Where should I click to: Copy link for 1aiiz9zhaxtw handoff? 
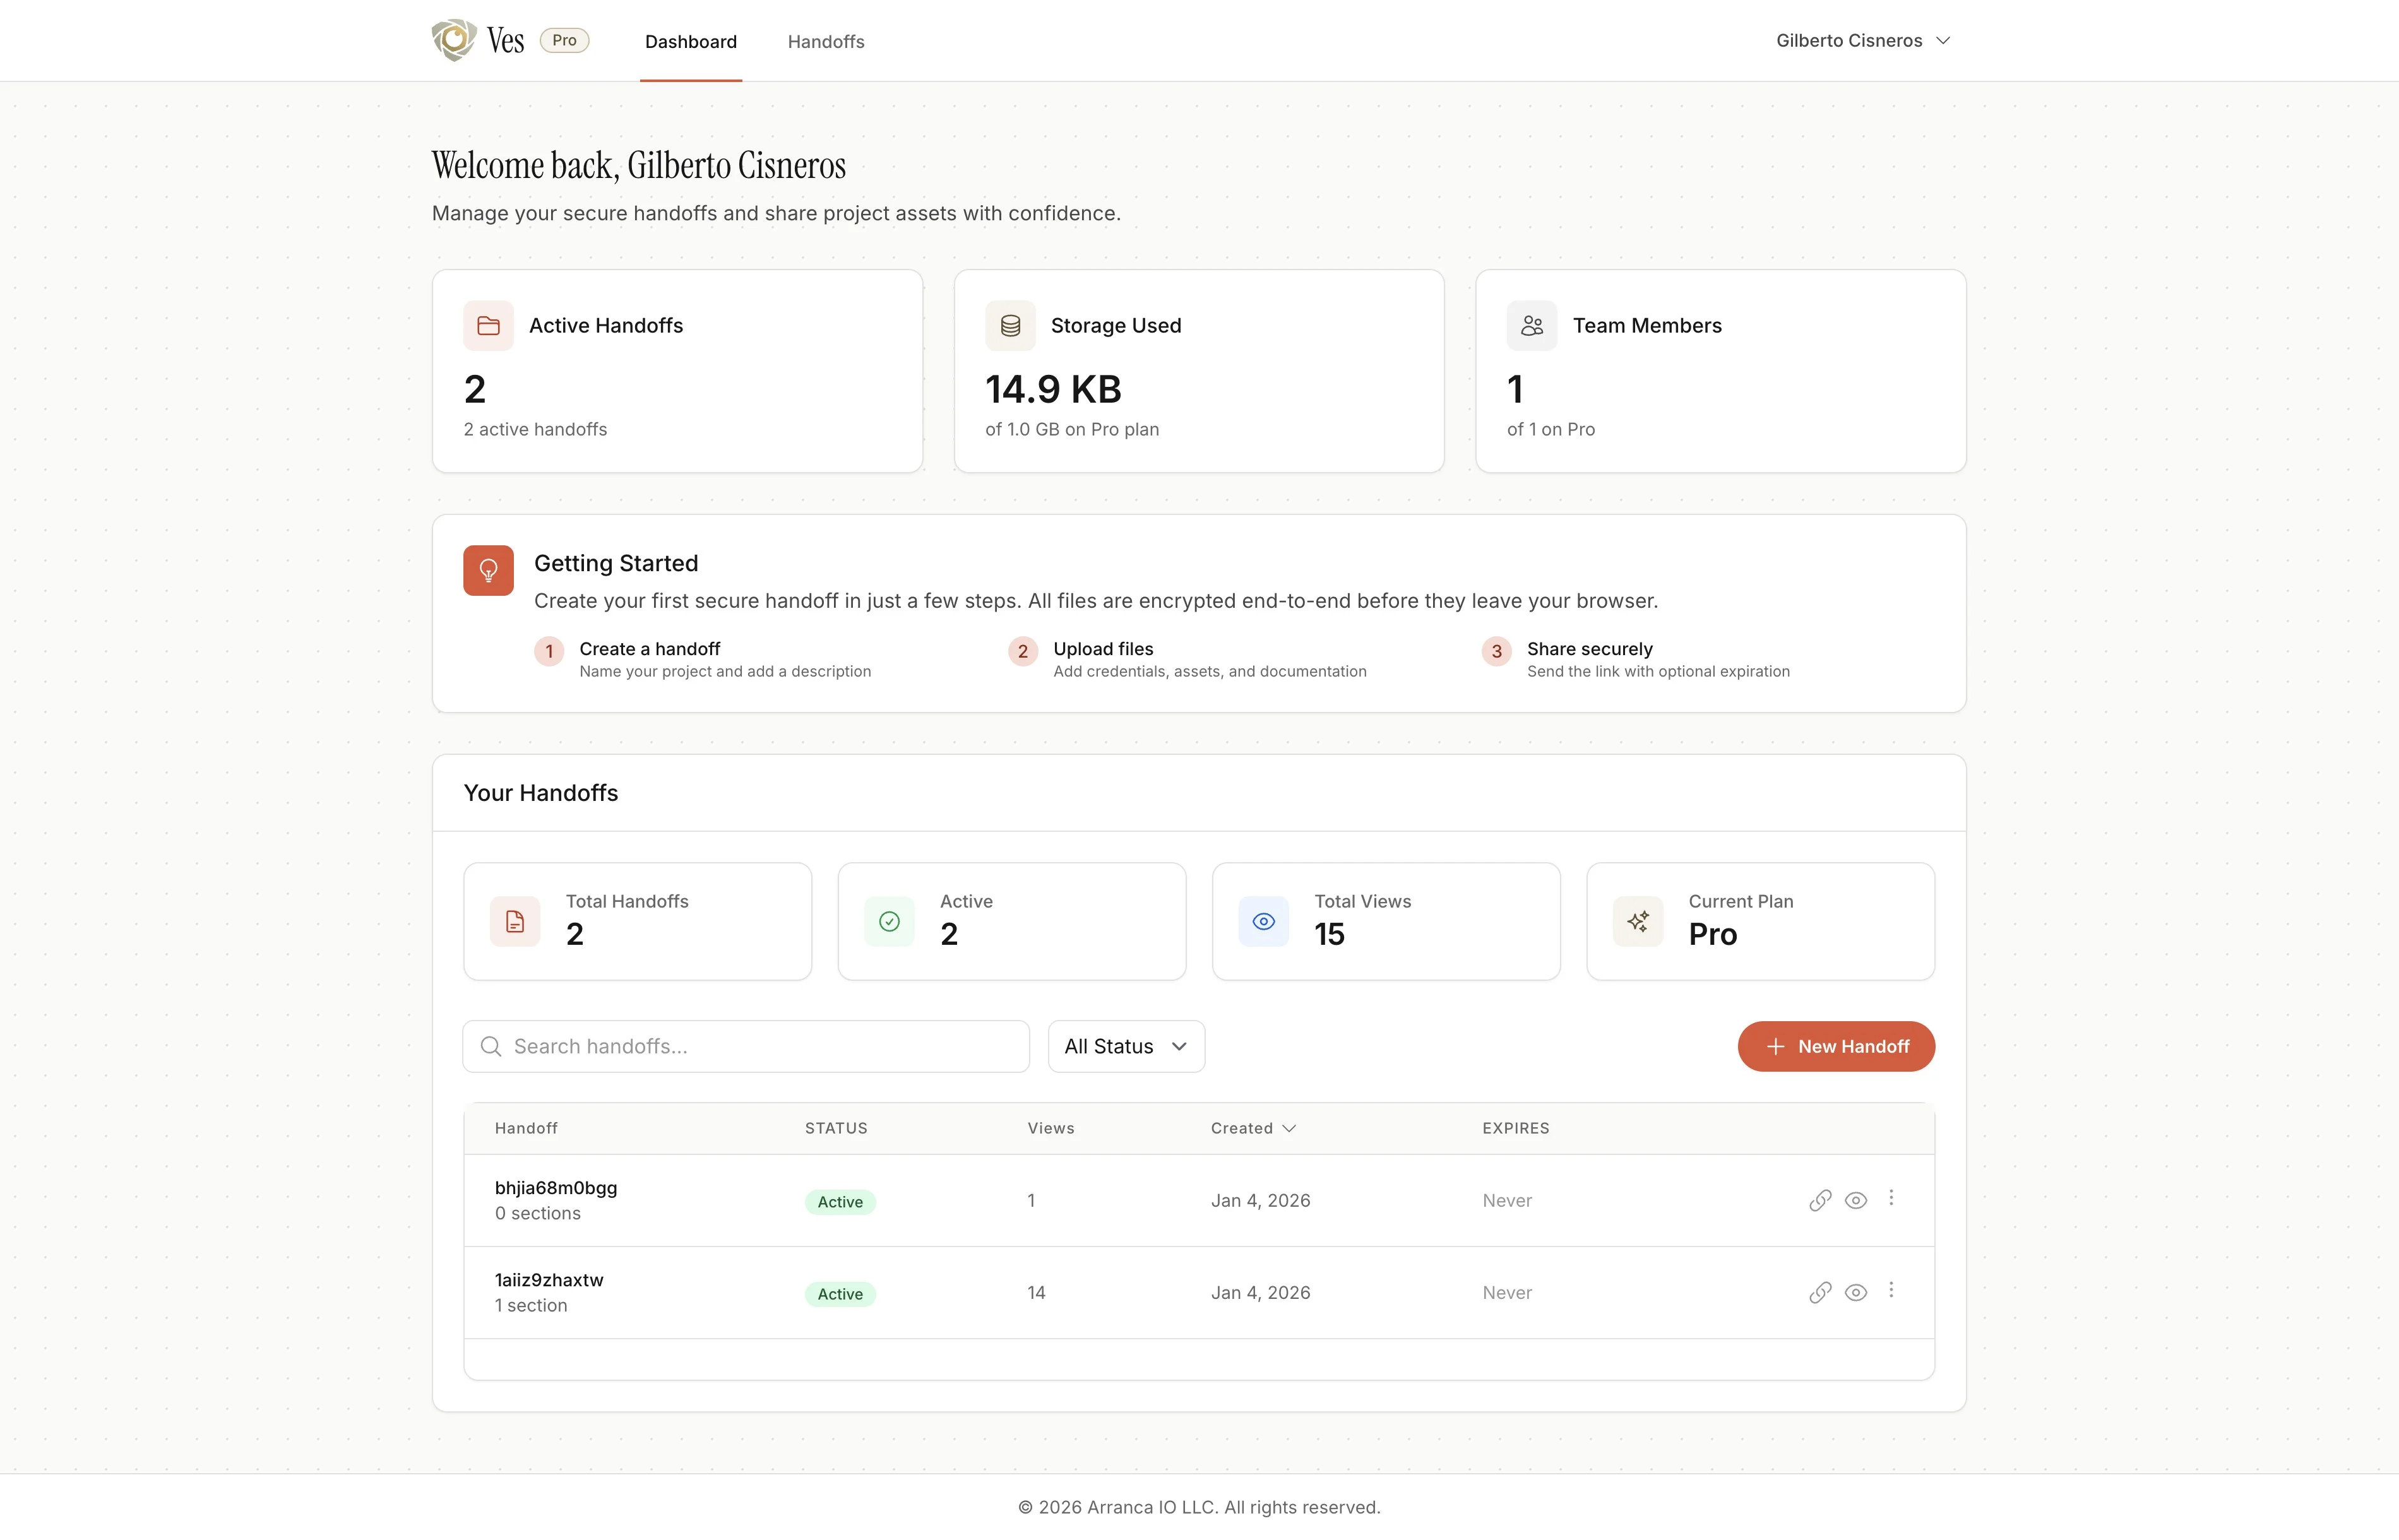1820,1292
